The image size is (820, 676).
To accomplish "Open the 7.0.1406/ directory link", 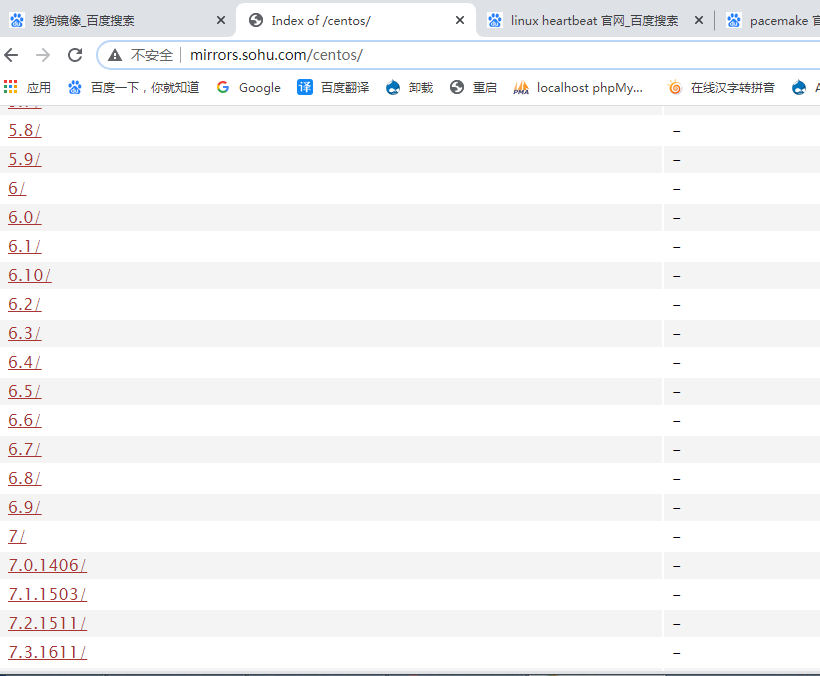I will click(x=48, y=565).
